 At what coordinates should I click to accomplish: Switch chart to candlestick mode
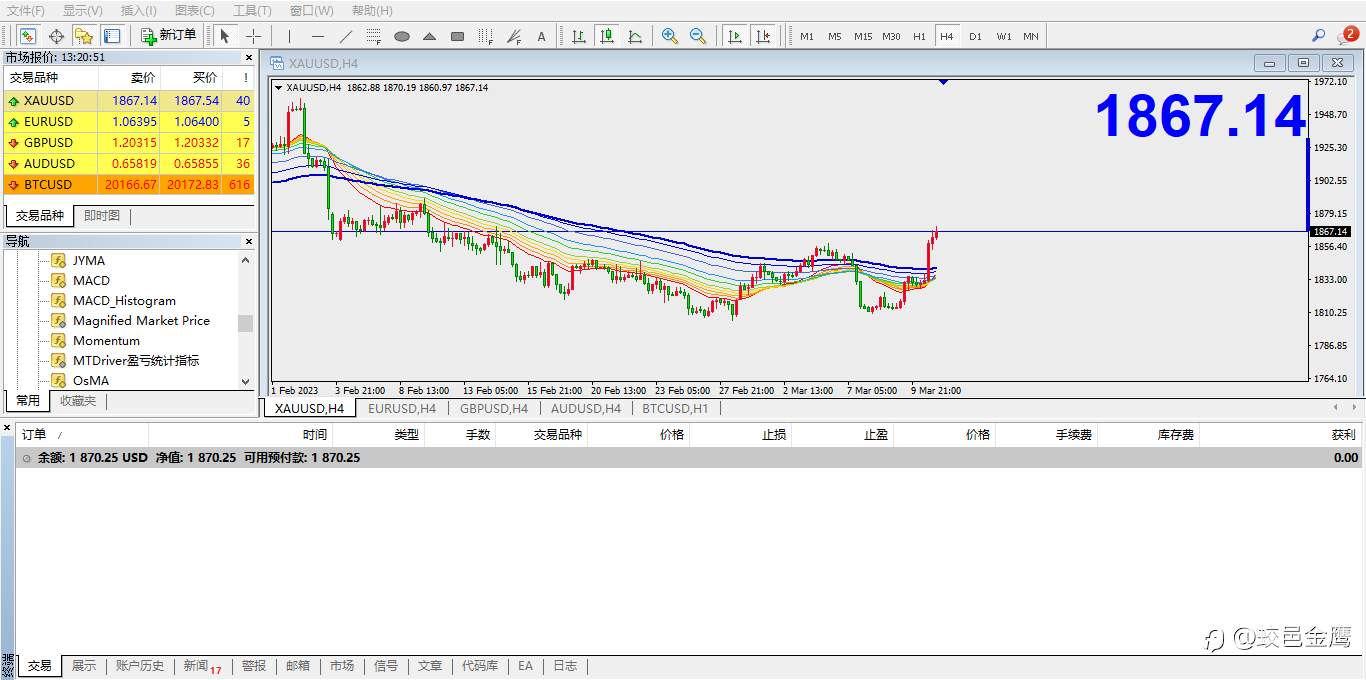point(607,36)
